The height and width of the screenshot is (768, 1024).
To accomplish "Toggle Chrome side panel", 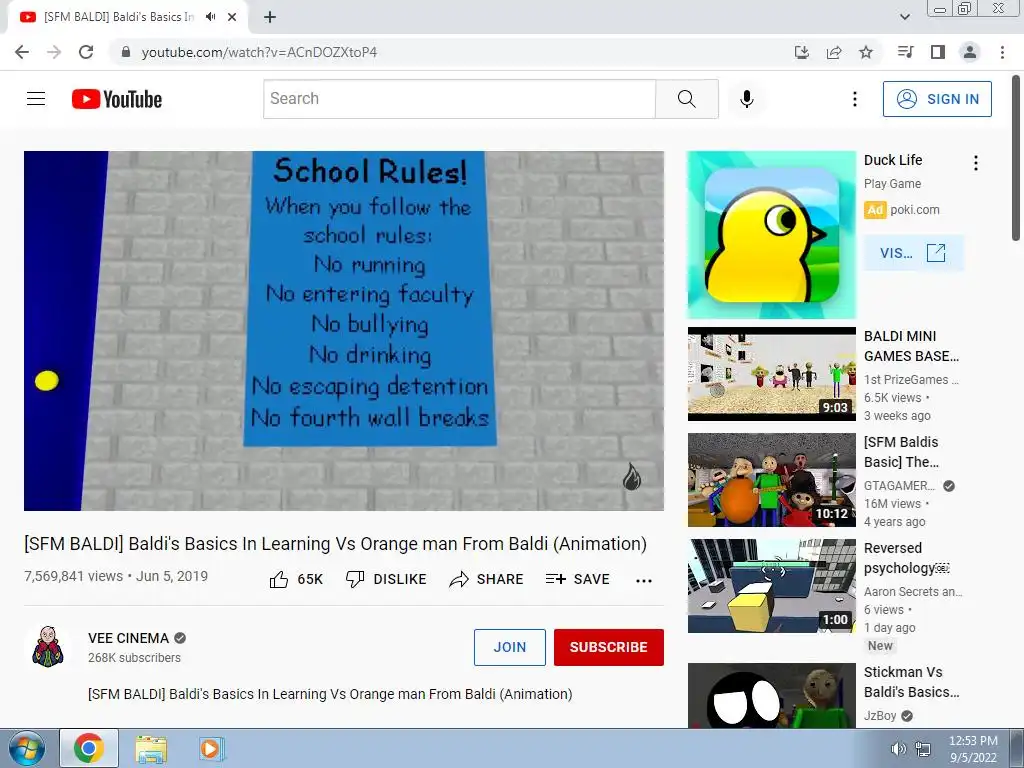I will (938, 52).
